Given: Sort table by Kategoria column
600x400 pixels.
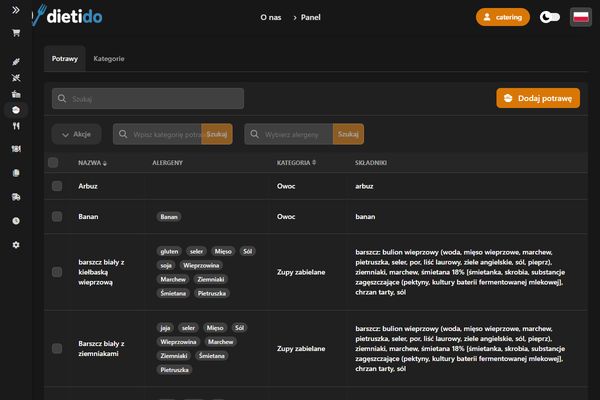Looking at the screenshot, I should click(296, 162).
